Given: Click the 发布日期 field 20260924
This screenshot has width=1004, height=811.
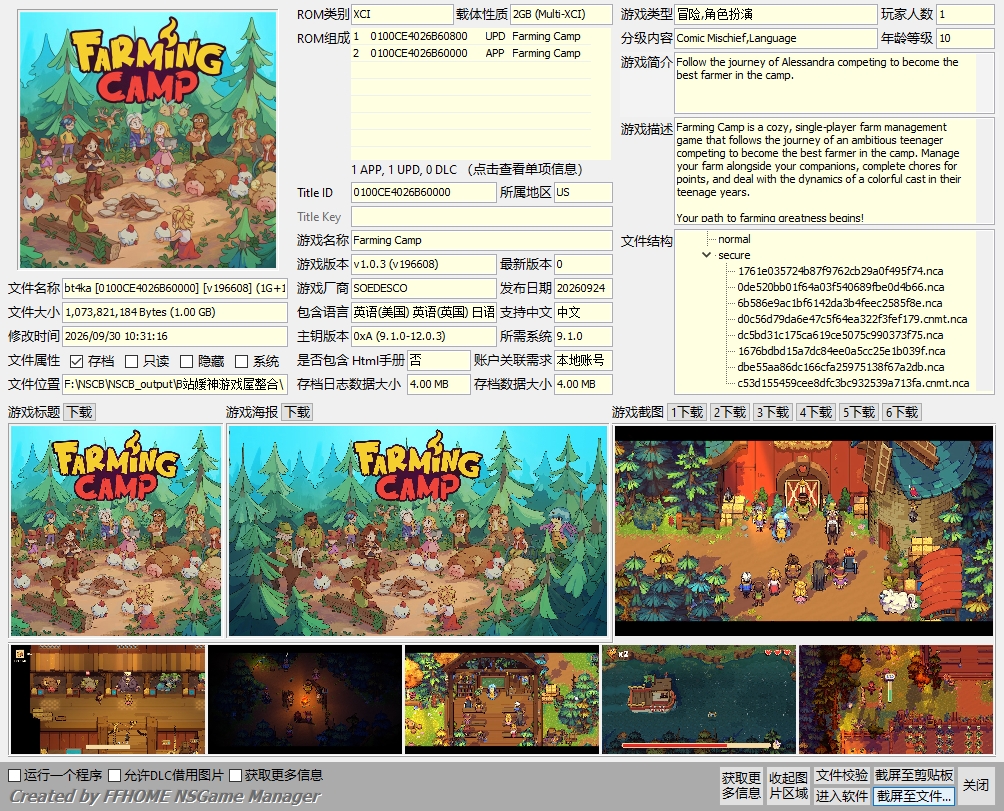Looking at the screenshot, I should coord(583,288).
